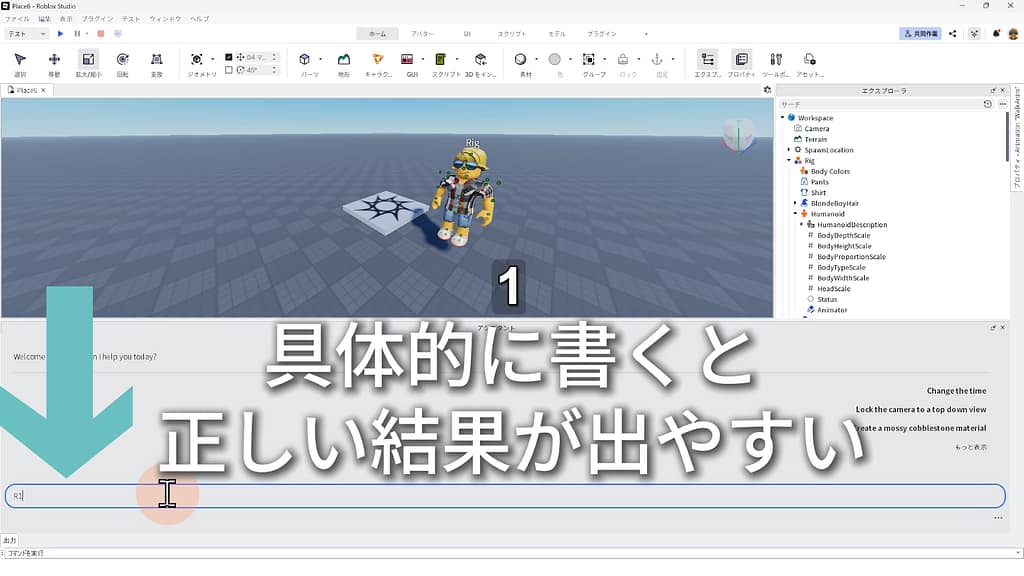Switch to the アバター ribbon tab
The image size is (1024, 576).
click(422, 33)
